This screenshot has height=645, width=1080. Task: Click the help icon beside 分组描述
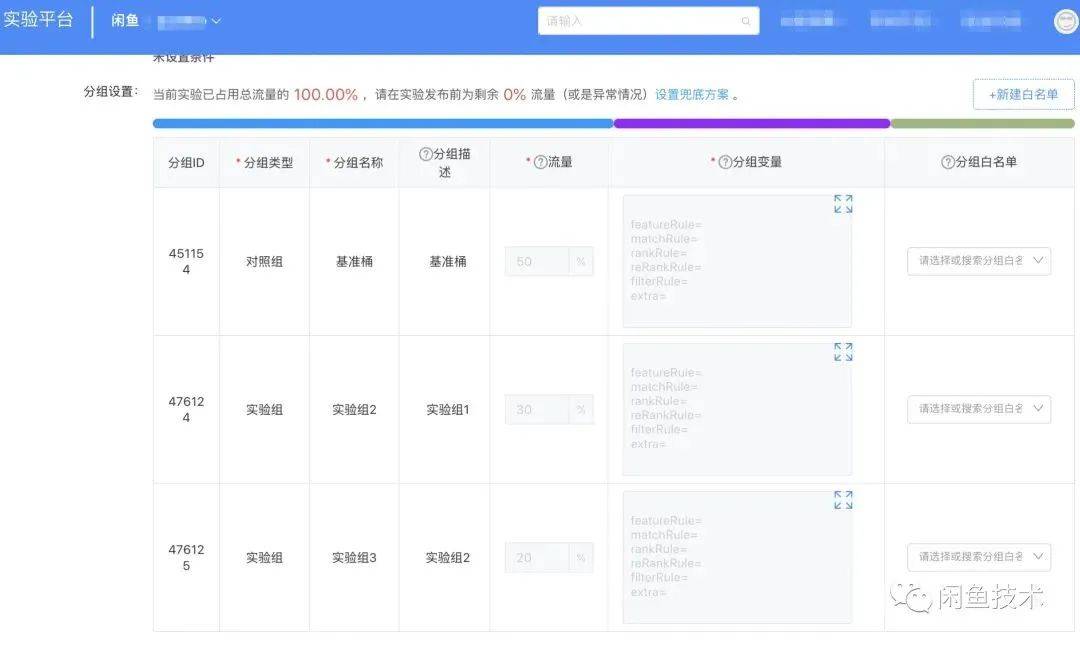426,154
